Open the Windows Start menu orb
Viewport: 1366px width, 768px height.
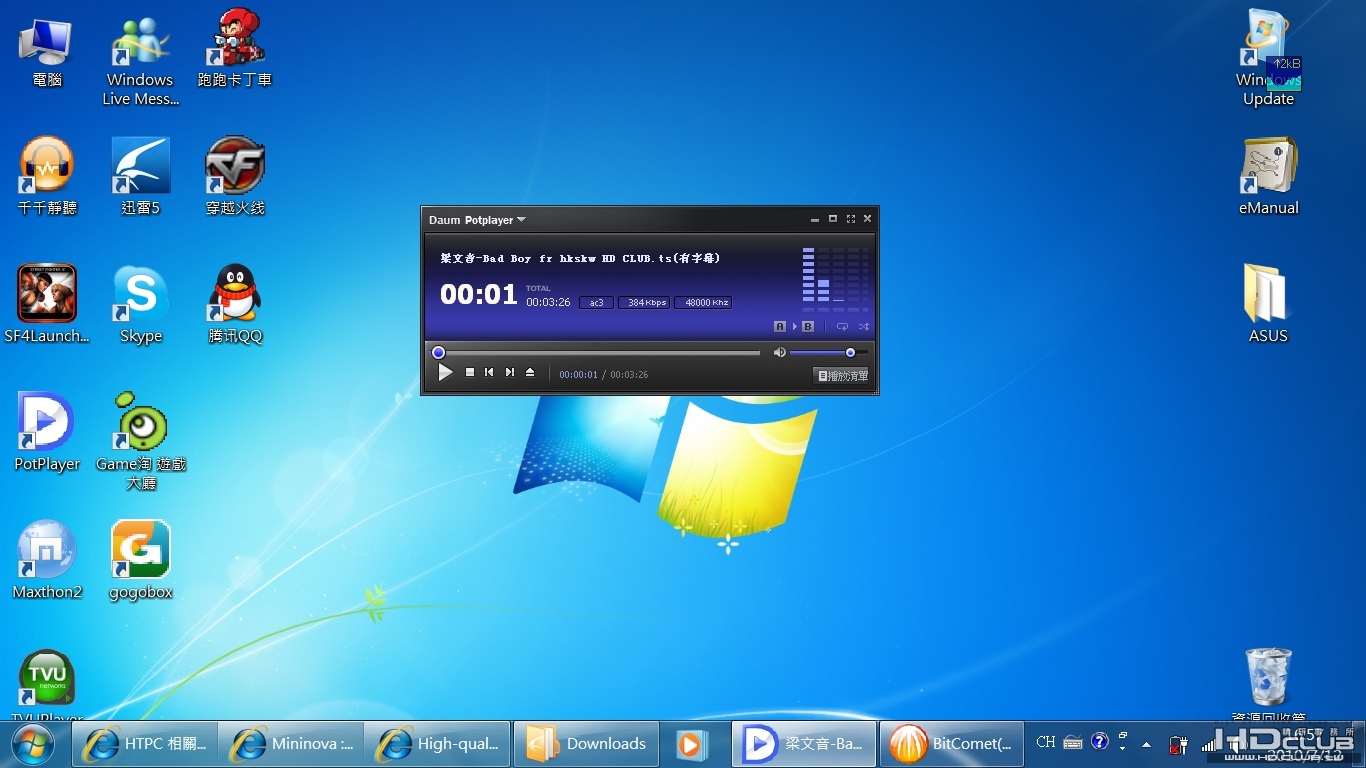[34, 744]
